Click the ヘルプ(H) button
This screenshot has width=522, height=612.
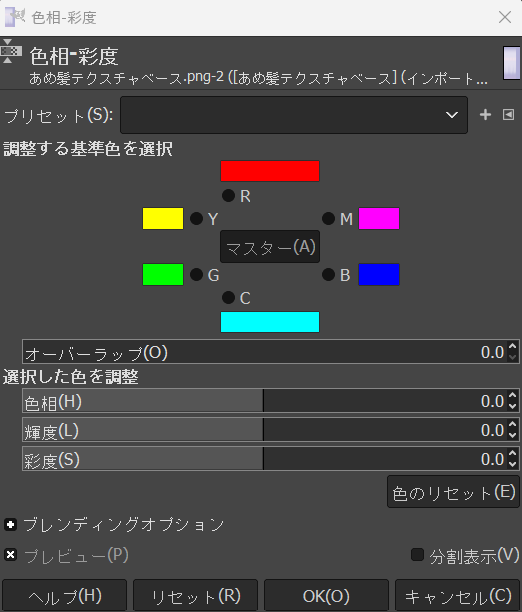(64, 596)
